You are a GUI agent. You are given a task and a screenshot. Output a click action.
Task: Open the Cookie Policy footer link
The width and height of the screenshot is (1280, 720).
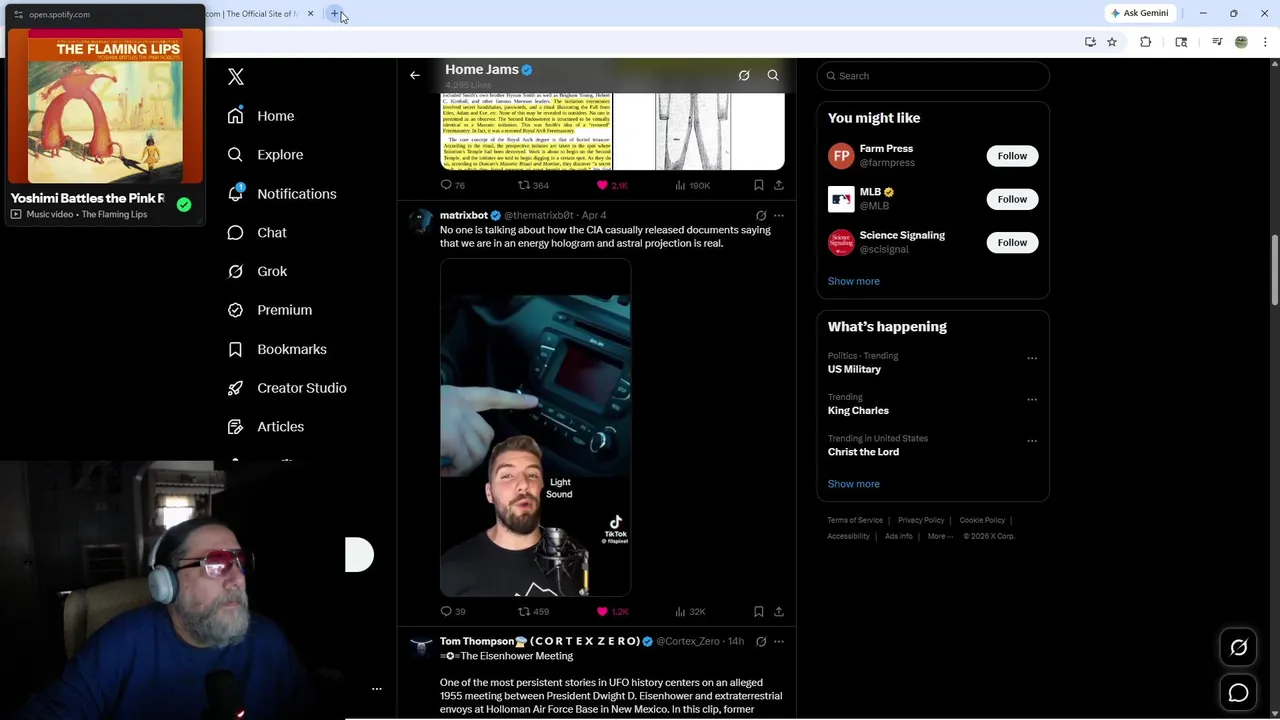pos(982,520)
